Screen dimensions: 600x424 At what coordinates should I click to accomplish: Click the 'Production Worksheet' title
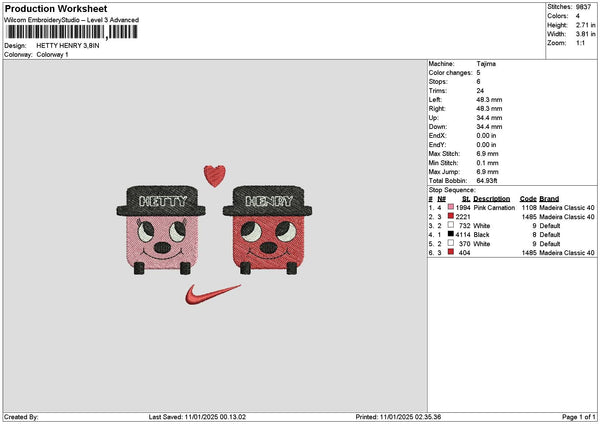56,8
